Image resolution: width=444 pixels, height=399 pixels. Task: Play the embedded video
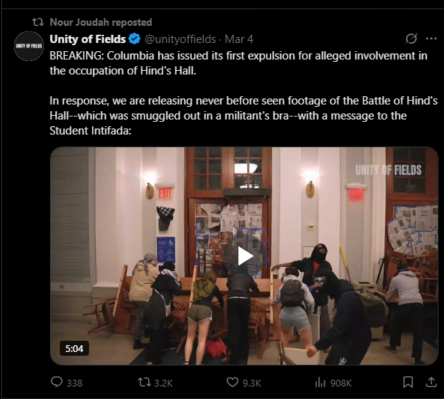point(244,256)
